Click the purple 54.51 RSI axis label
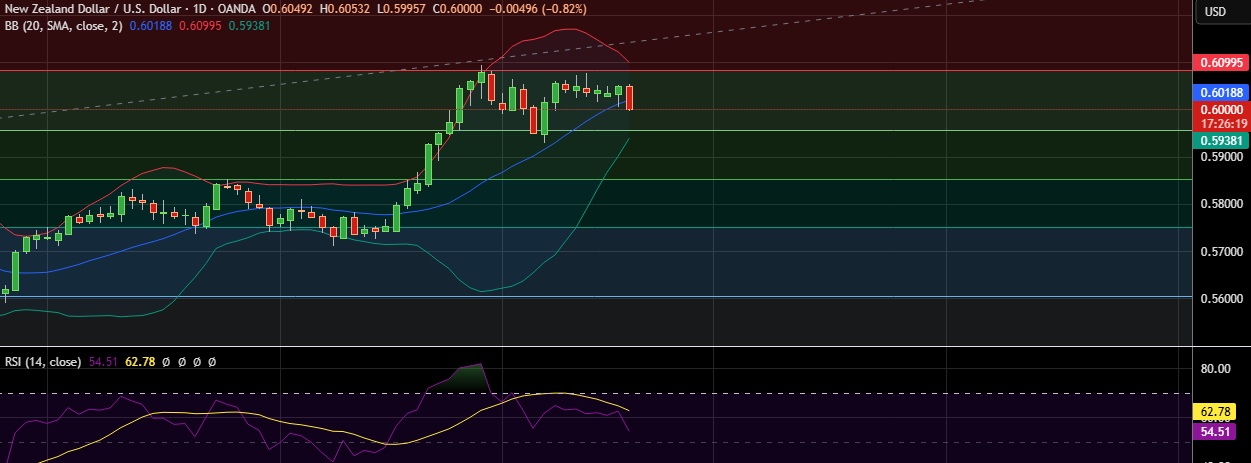The width and height of the screenshot is (1251, 463). 1215,431
